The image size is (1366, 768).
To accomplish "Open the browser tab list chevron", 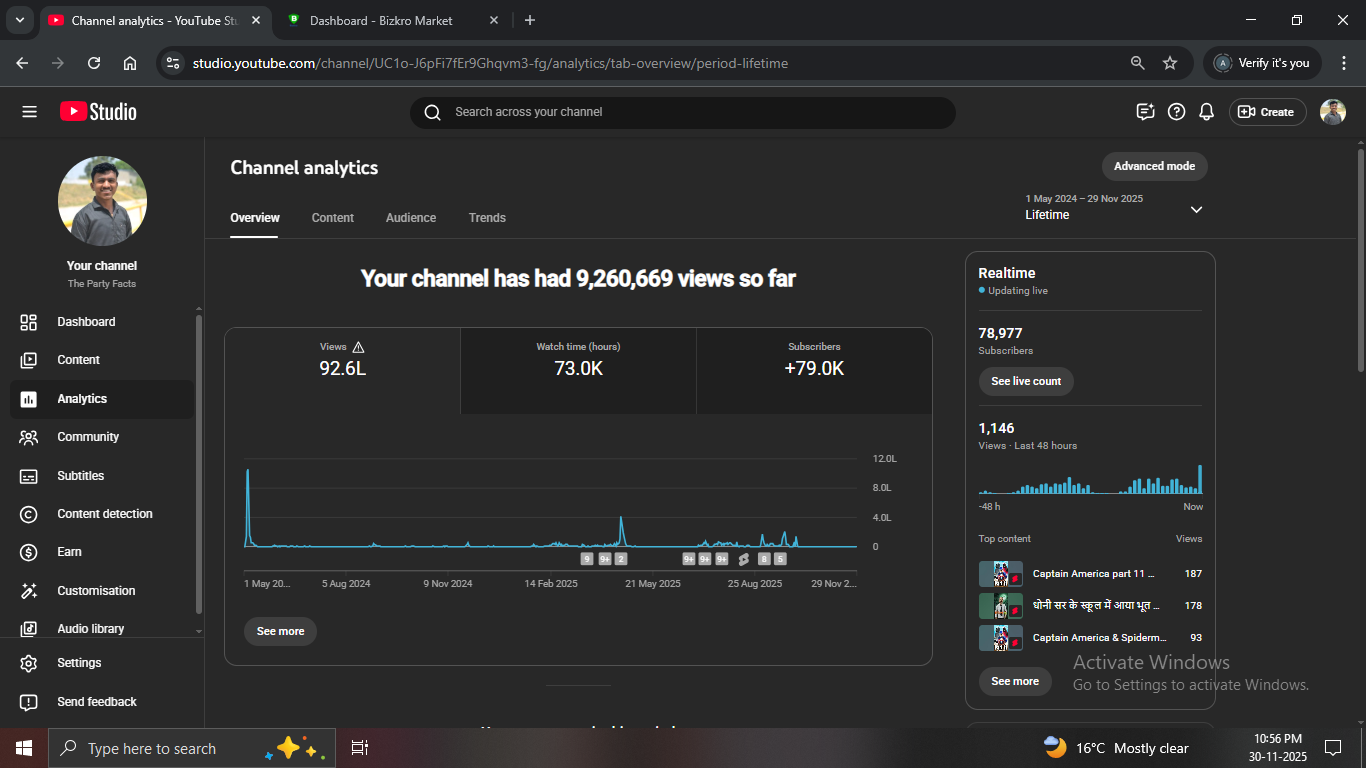I will 19,20.
